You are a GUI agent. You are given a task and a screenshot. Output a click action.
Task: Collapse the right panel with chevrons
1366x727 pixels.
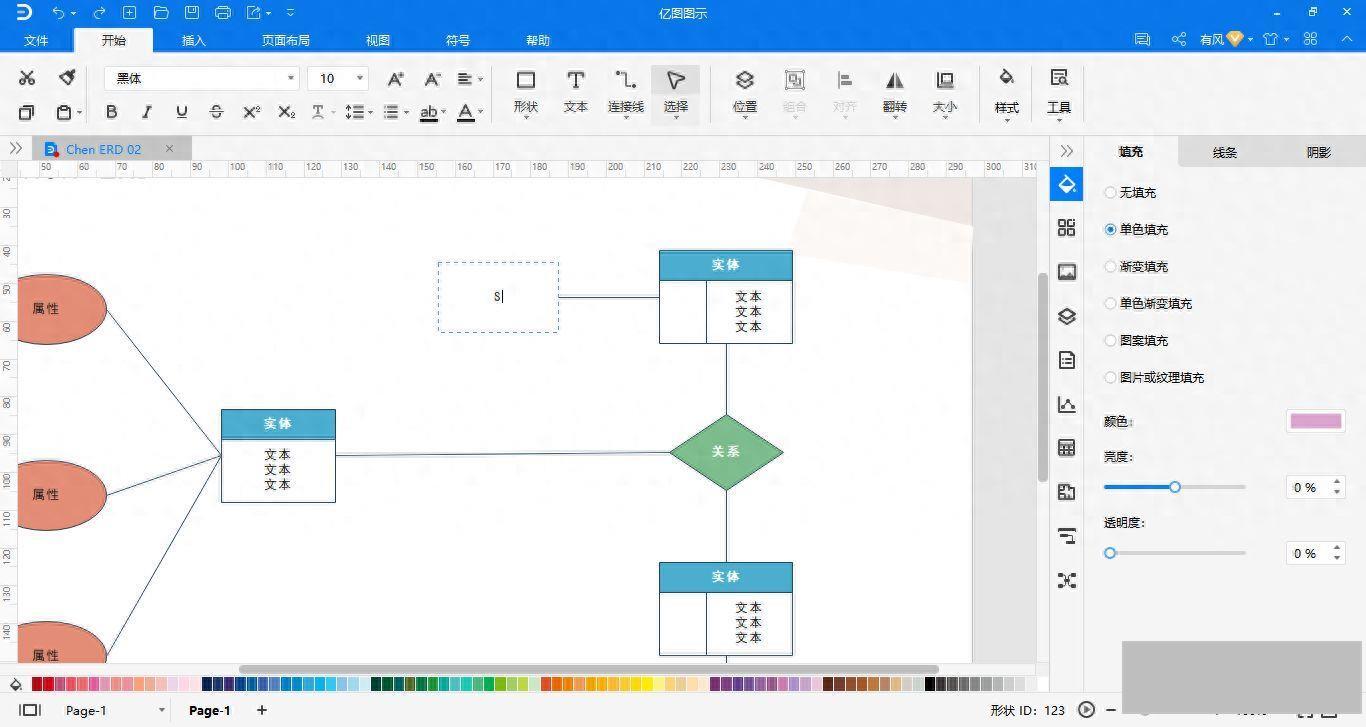pos(1067,150)
